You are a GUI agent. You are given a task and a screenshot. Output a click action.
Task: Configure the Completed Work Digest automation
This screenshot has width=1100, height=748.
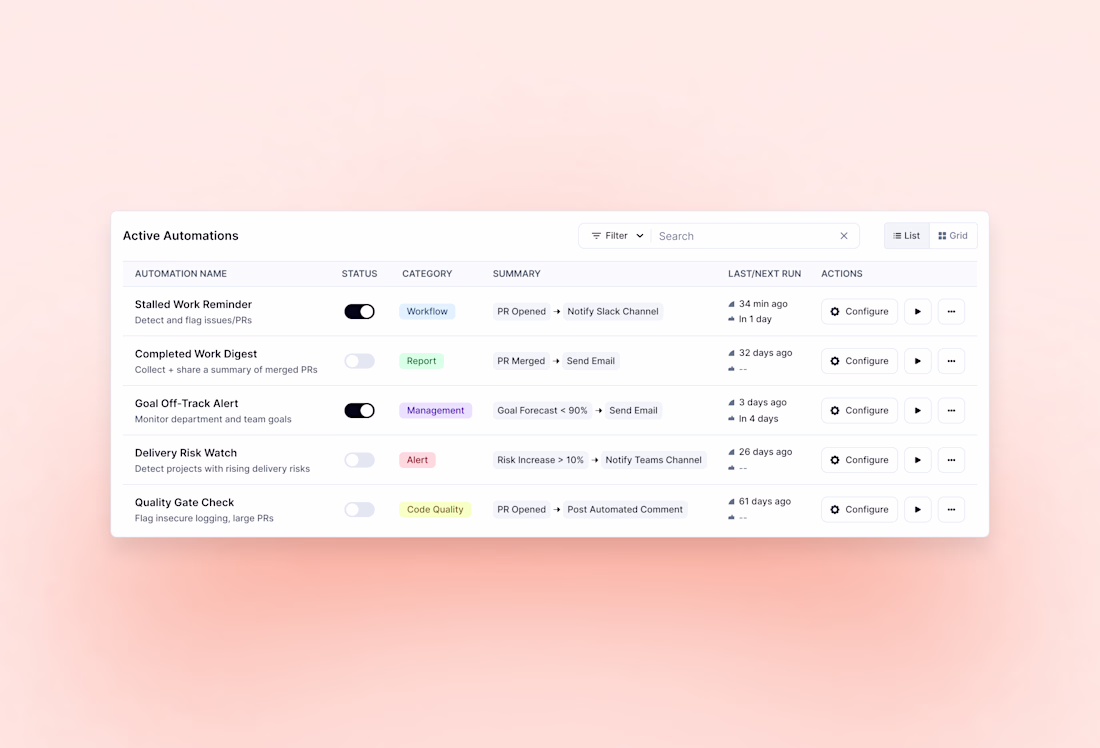point(859,361)
